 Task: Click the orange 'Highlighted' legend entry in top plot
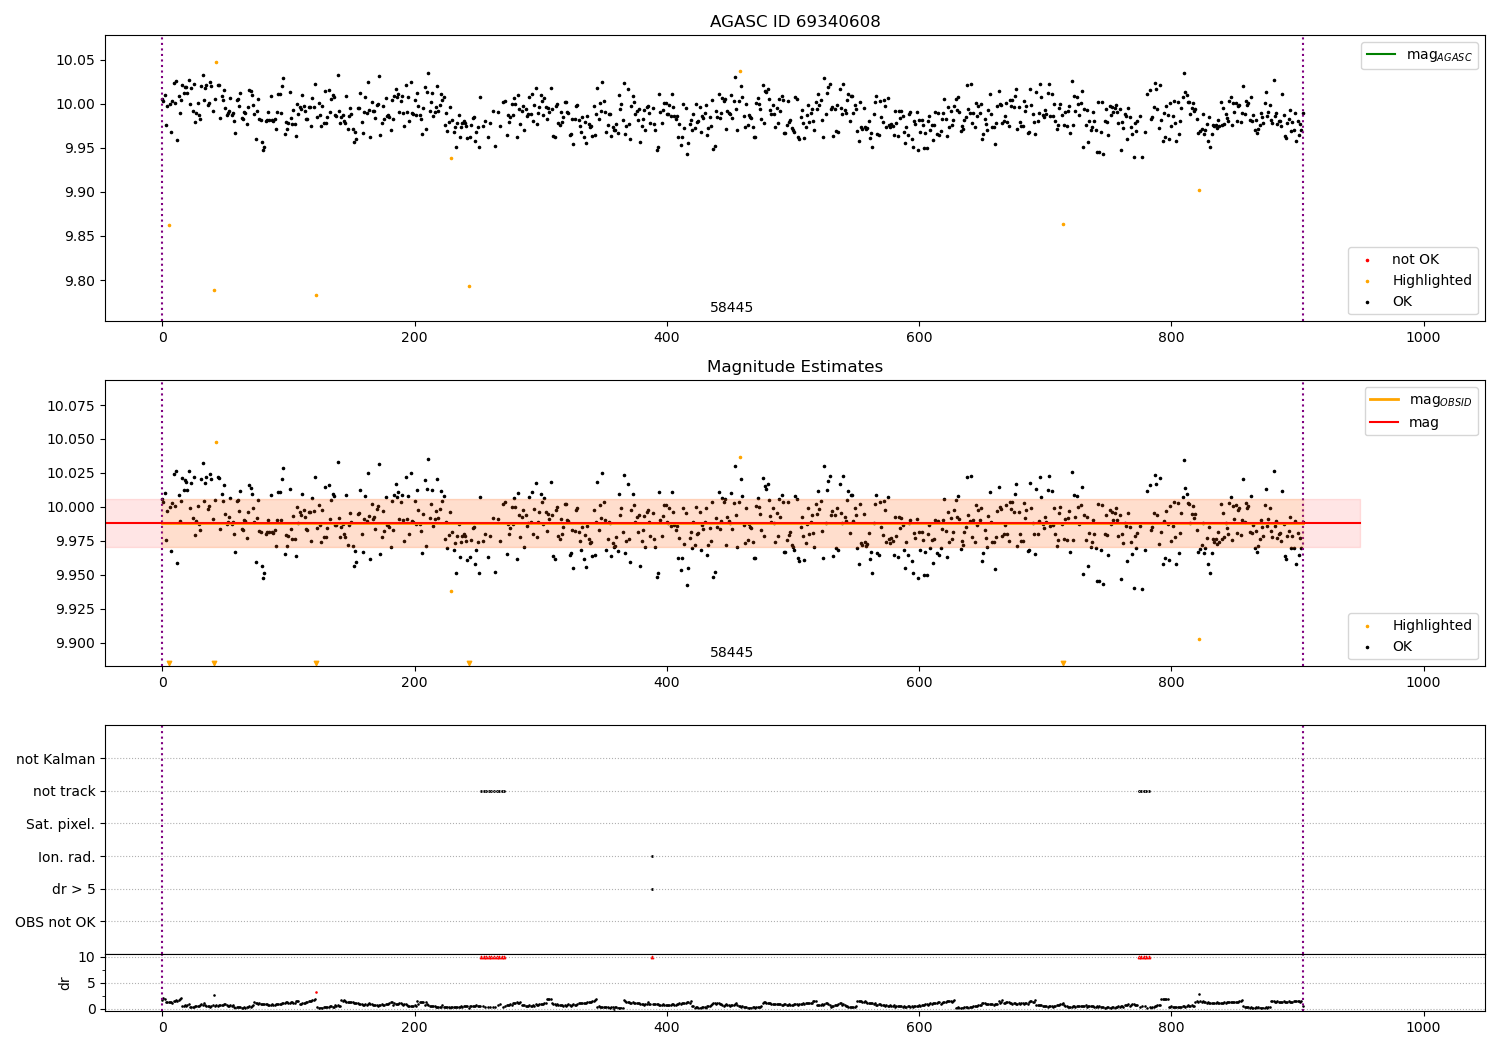point(1412,281)
